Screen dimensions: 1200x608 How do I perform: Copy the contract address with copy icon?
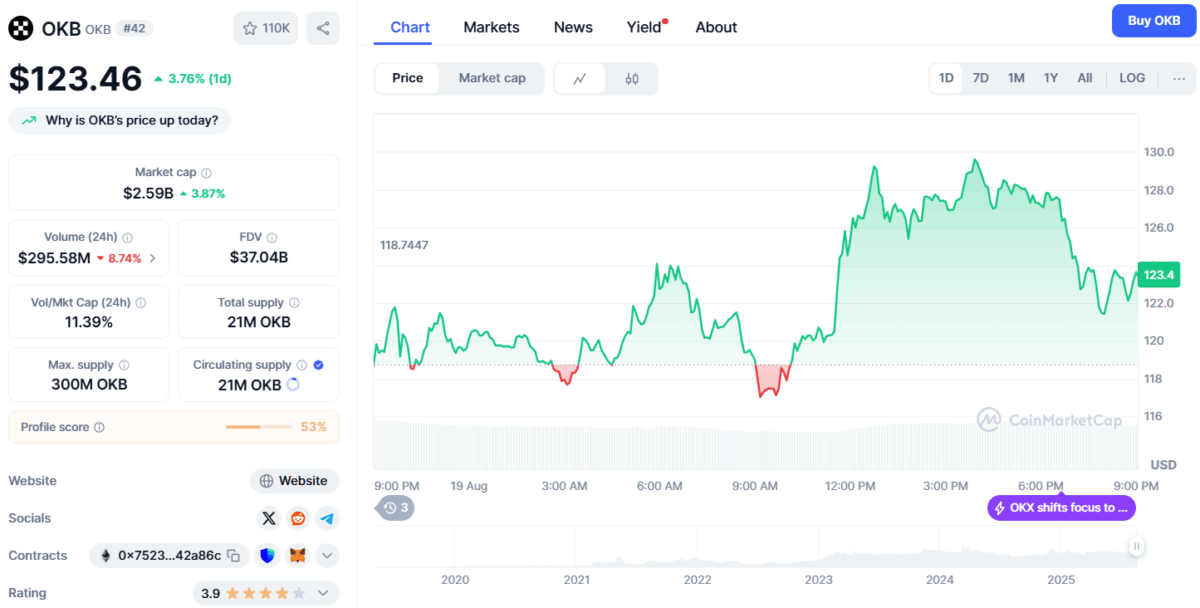click(x=233, y=556)
